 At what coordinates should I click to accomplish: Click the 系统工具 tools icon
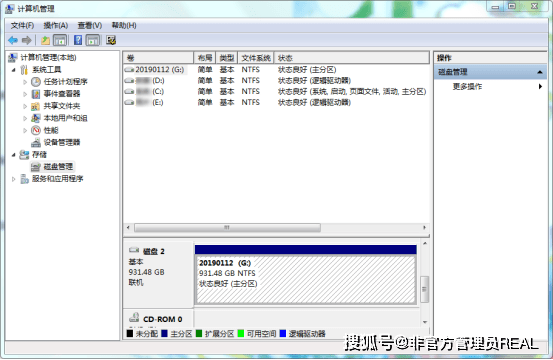24,70
